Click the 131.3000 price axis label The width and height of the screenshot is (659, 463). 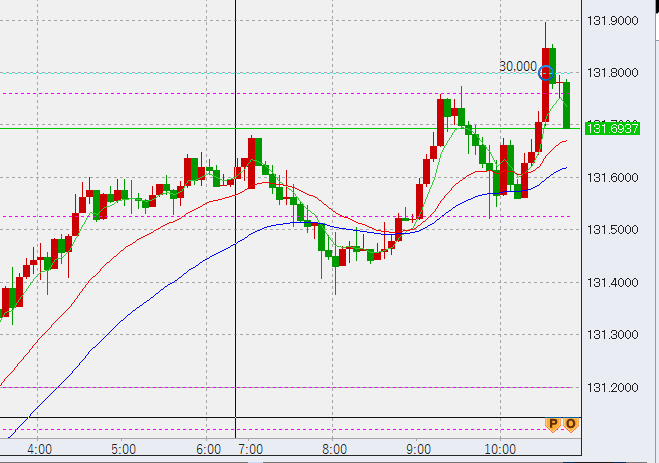click(616, 335)
